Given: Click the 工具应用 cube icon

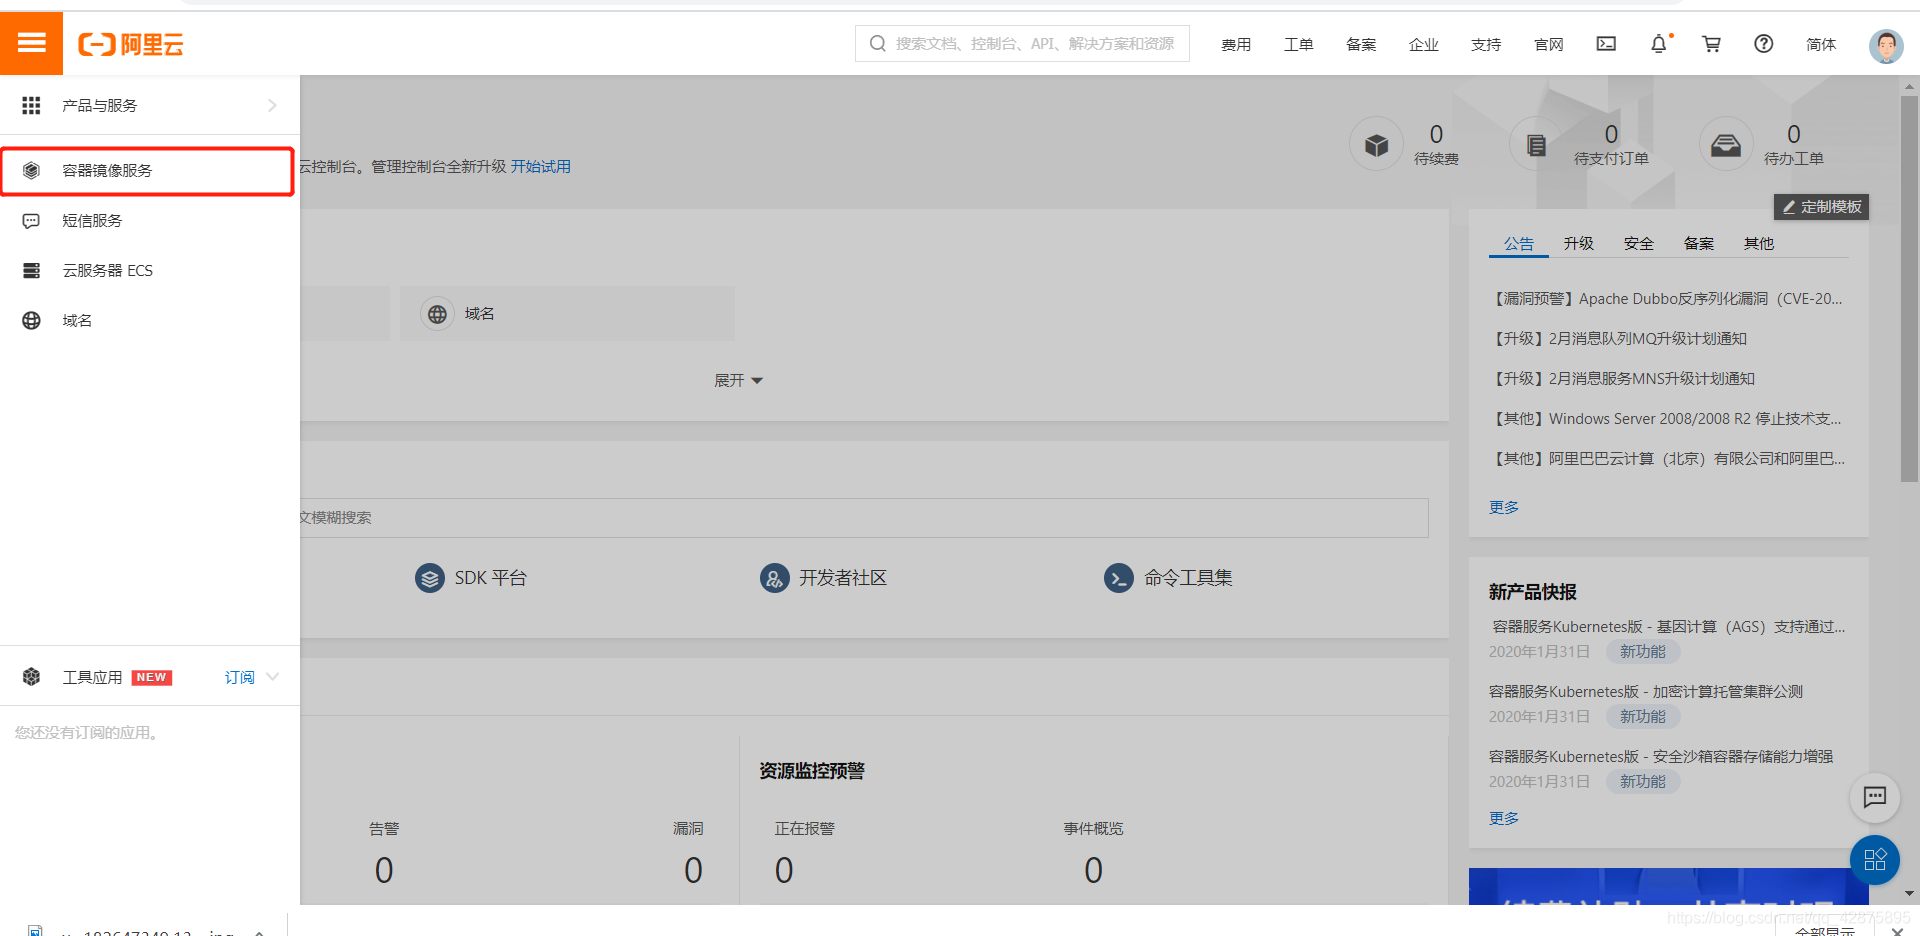Looking at the screenshot, I should tap(31, 677).
